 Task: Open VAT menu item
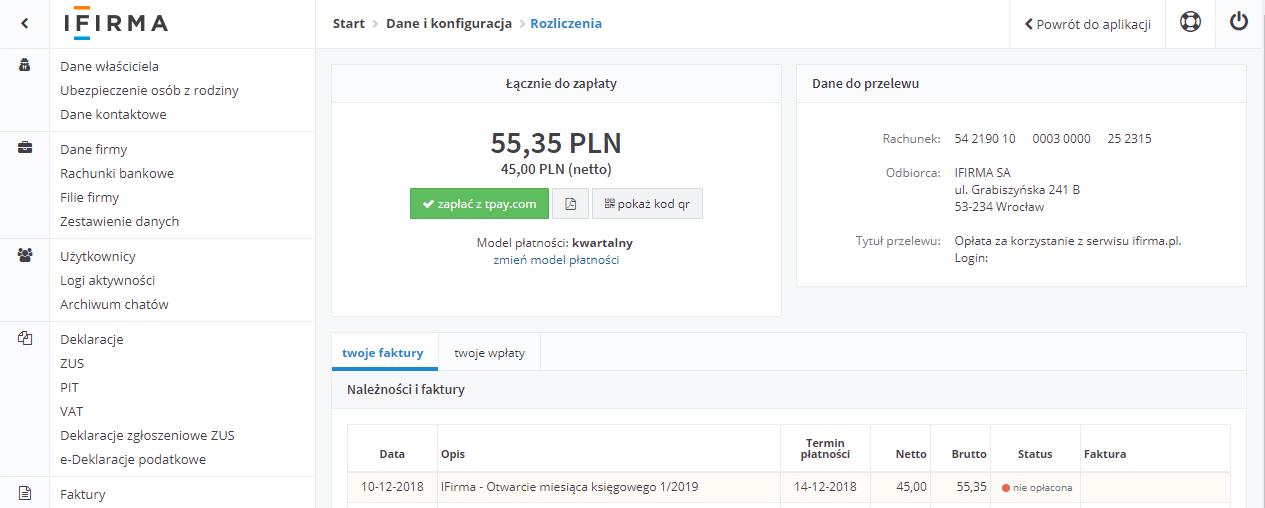coord(71,411)
